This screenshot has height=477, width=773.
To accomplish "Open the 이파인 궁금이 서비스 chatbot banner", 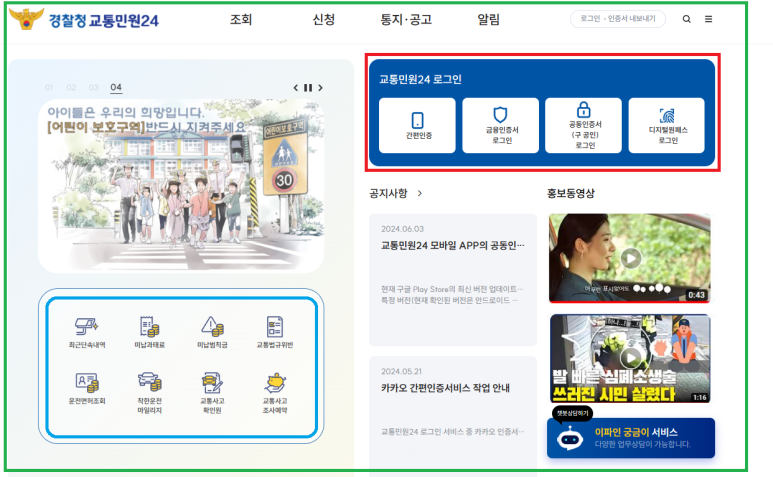I will tap(631, 438).
